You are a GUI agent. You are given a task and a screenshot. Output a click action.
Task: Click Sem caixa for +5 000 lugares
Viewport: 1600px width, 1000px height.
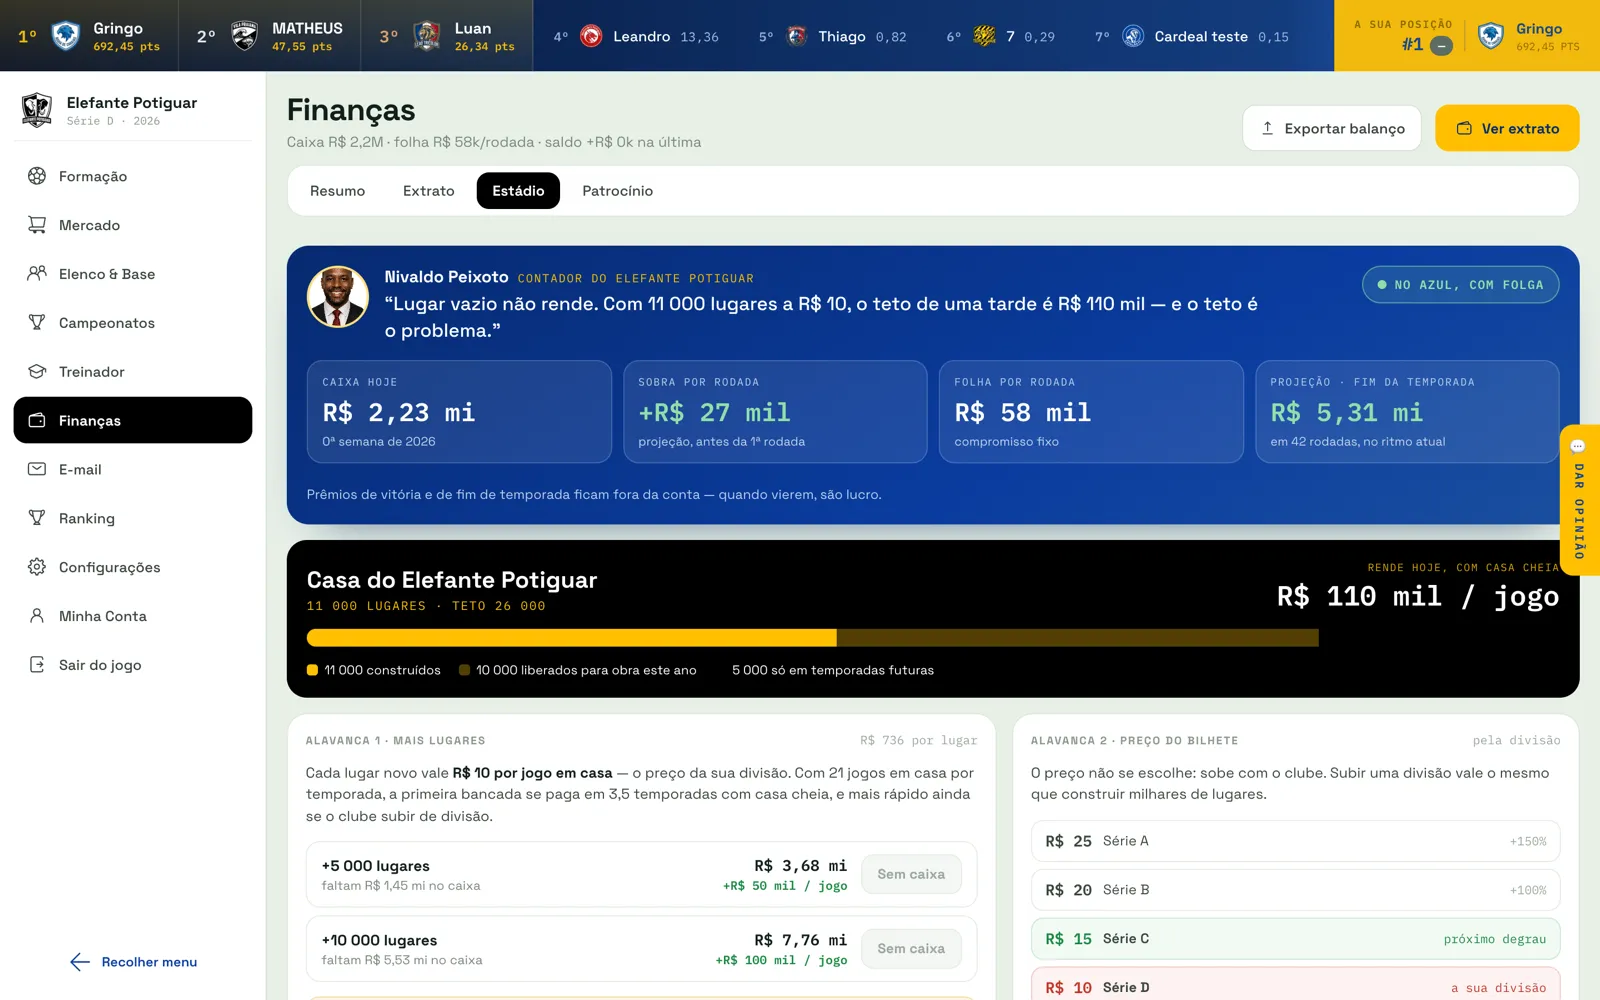pyautogui.click(x=911, y=874)
